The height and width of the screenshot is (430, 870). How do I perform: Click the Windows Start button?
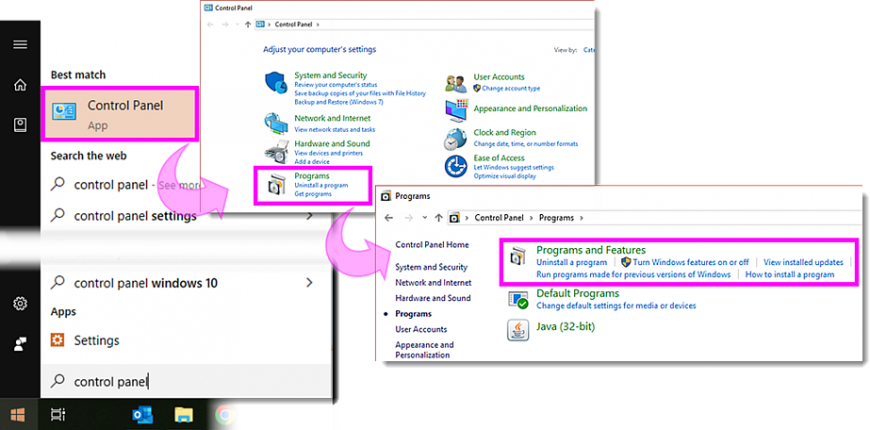[17, 414]
